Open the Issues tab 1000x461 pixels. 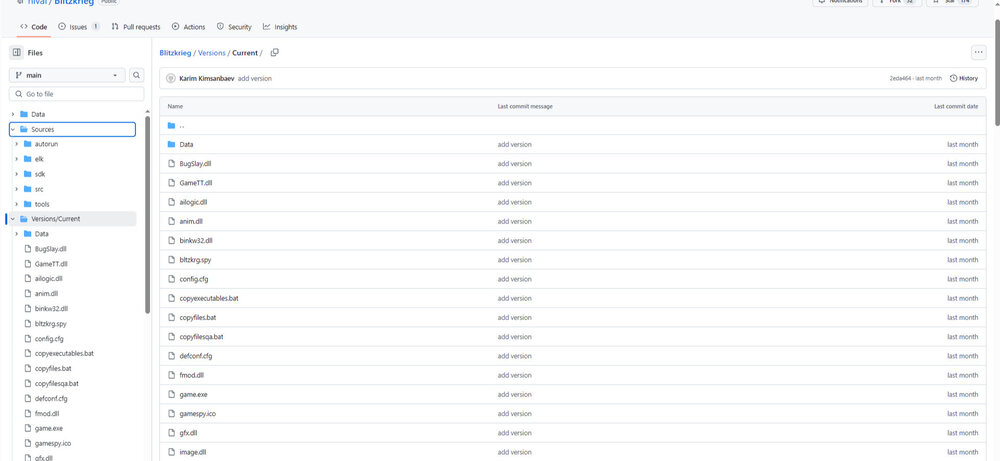pyautogui.click(x=78, y=27)
